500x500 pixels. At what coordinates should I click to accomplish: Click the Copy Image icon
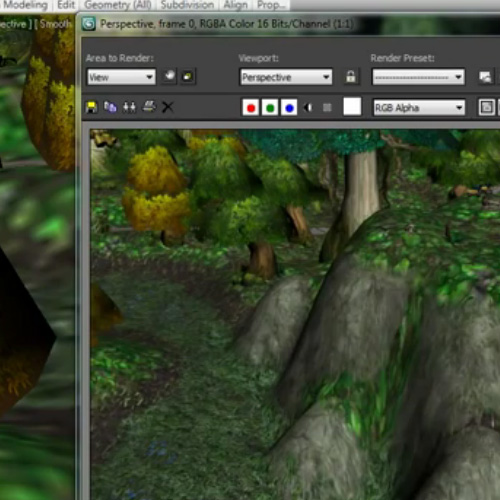(110, 107)
